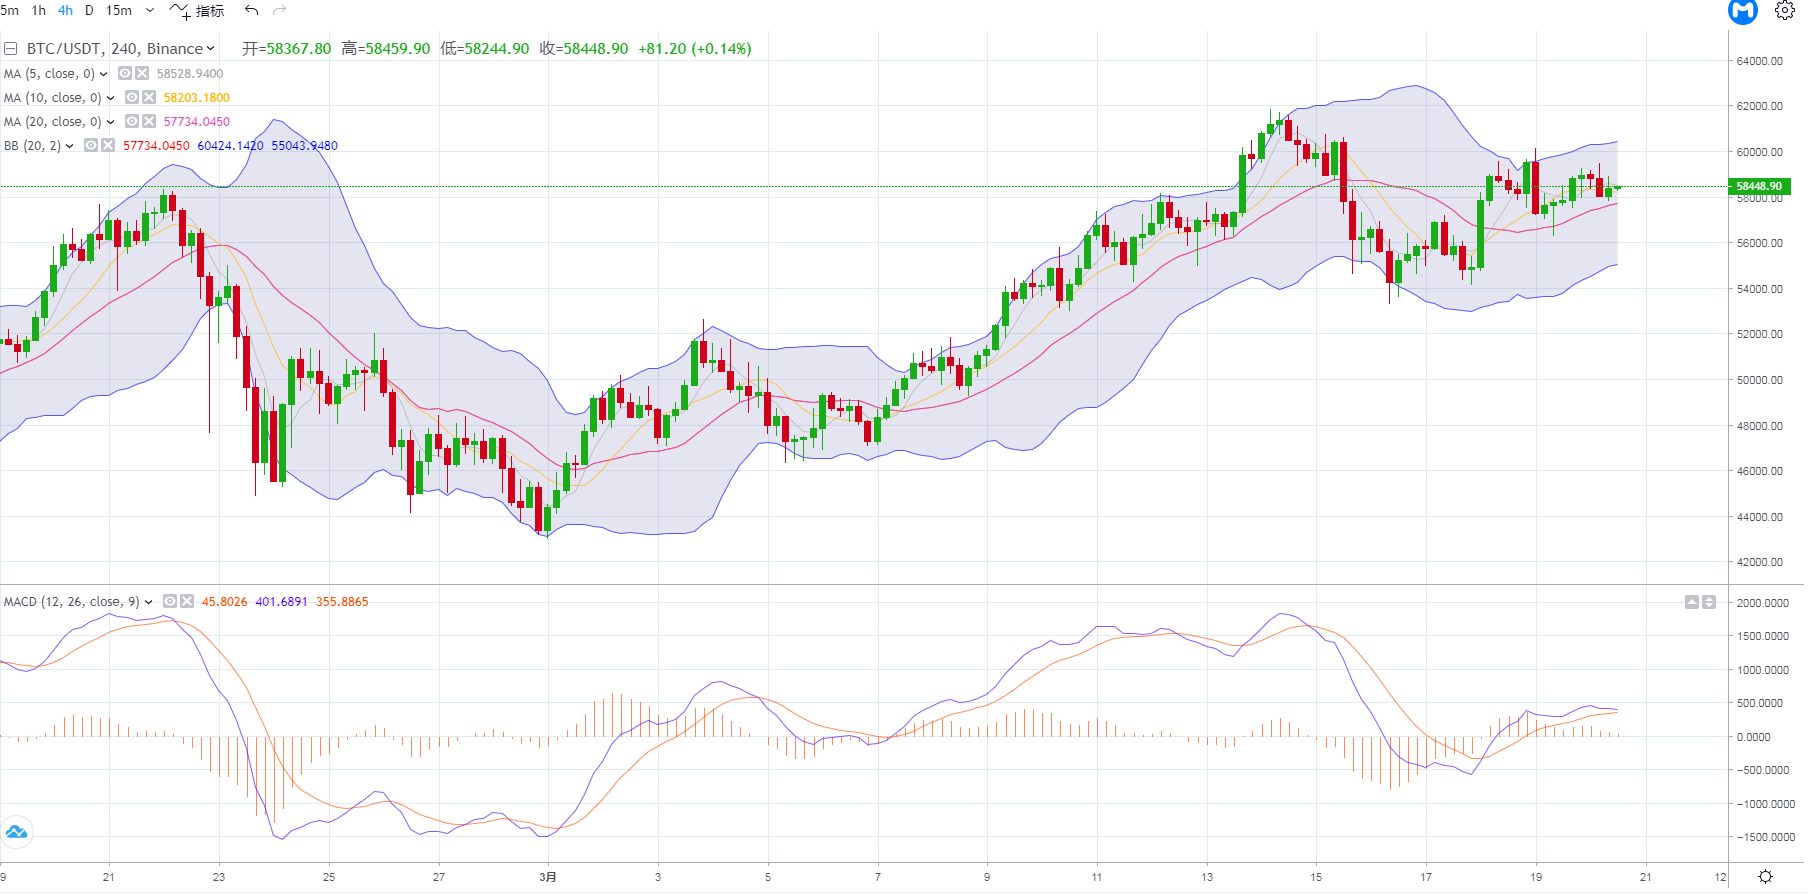Remove the MA 5 indicator

coord(142,73)
